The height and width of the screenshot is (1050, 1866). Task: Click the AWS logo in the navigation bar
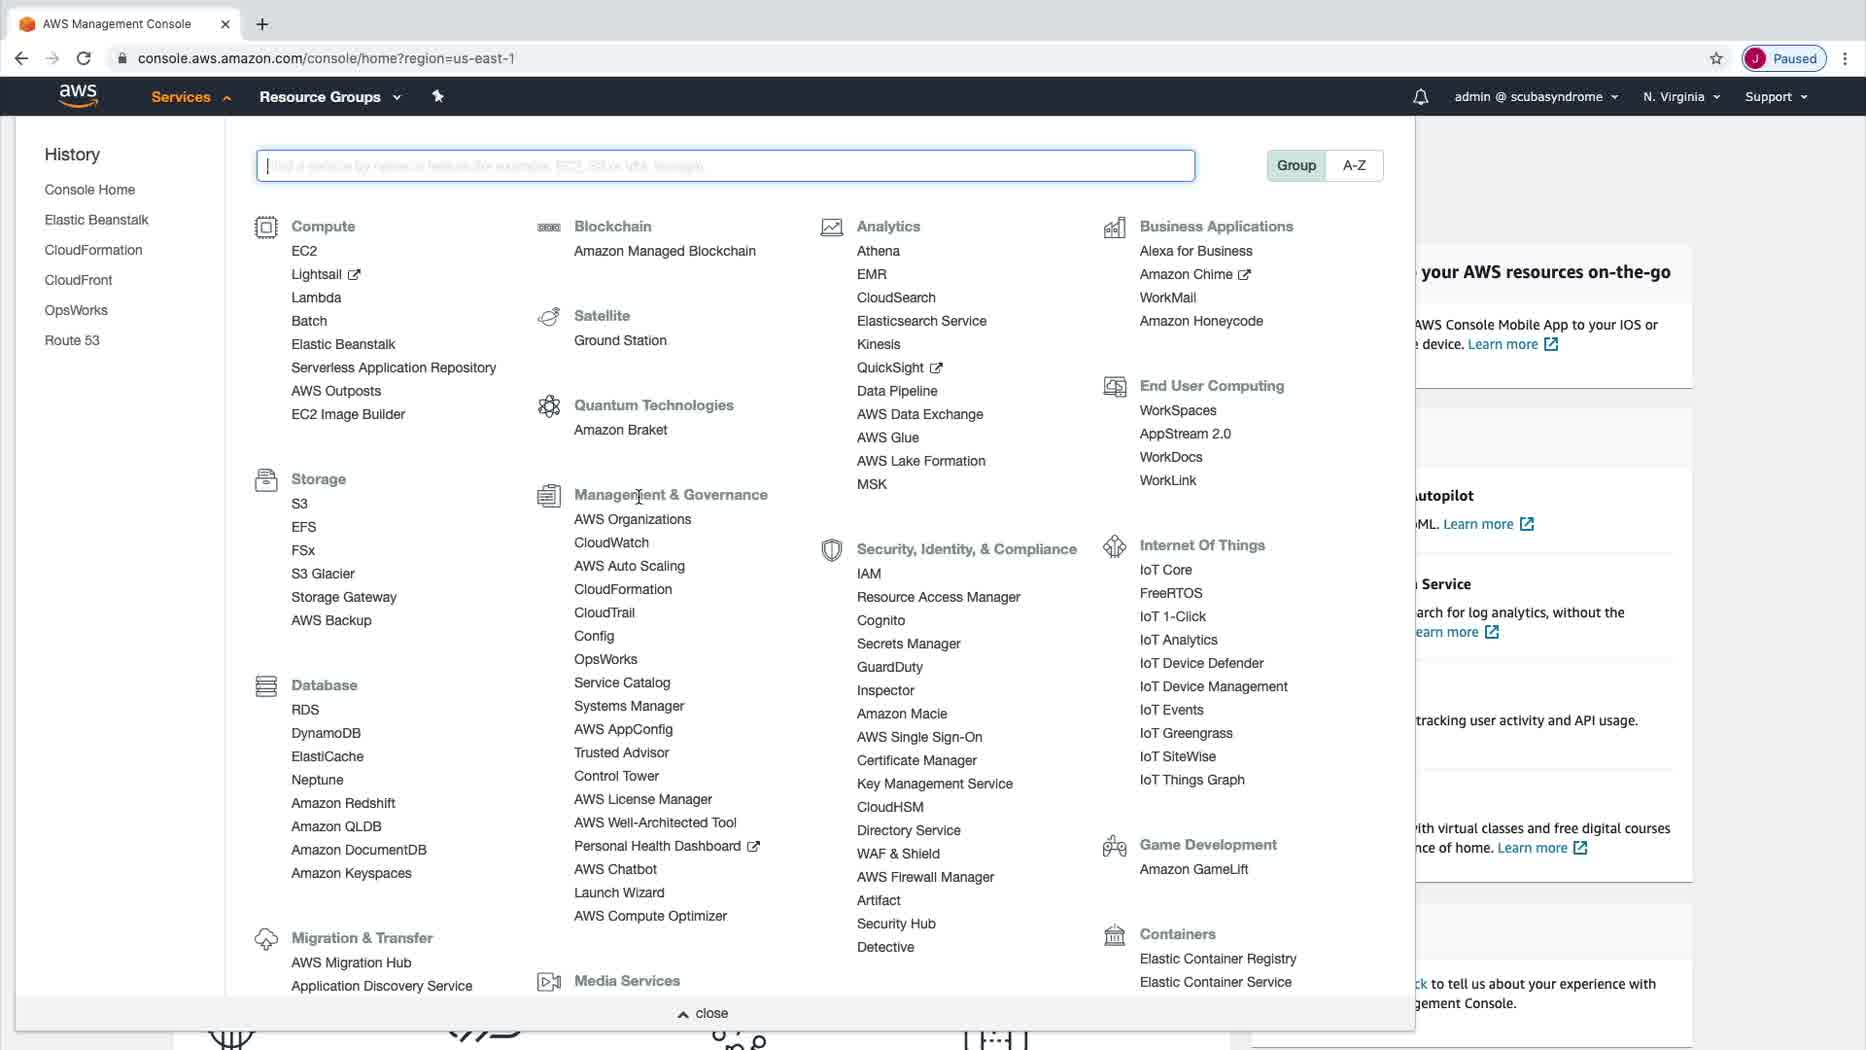78,96
